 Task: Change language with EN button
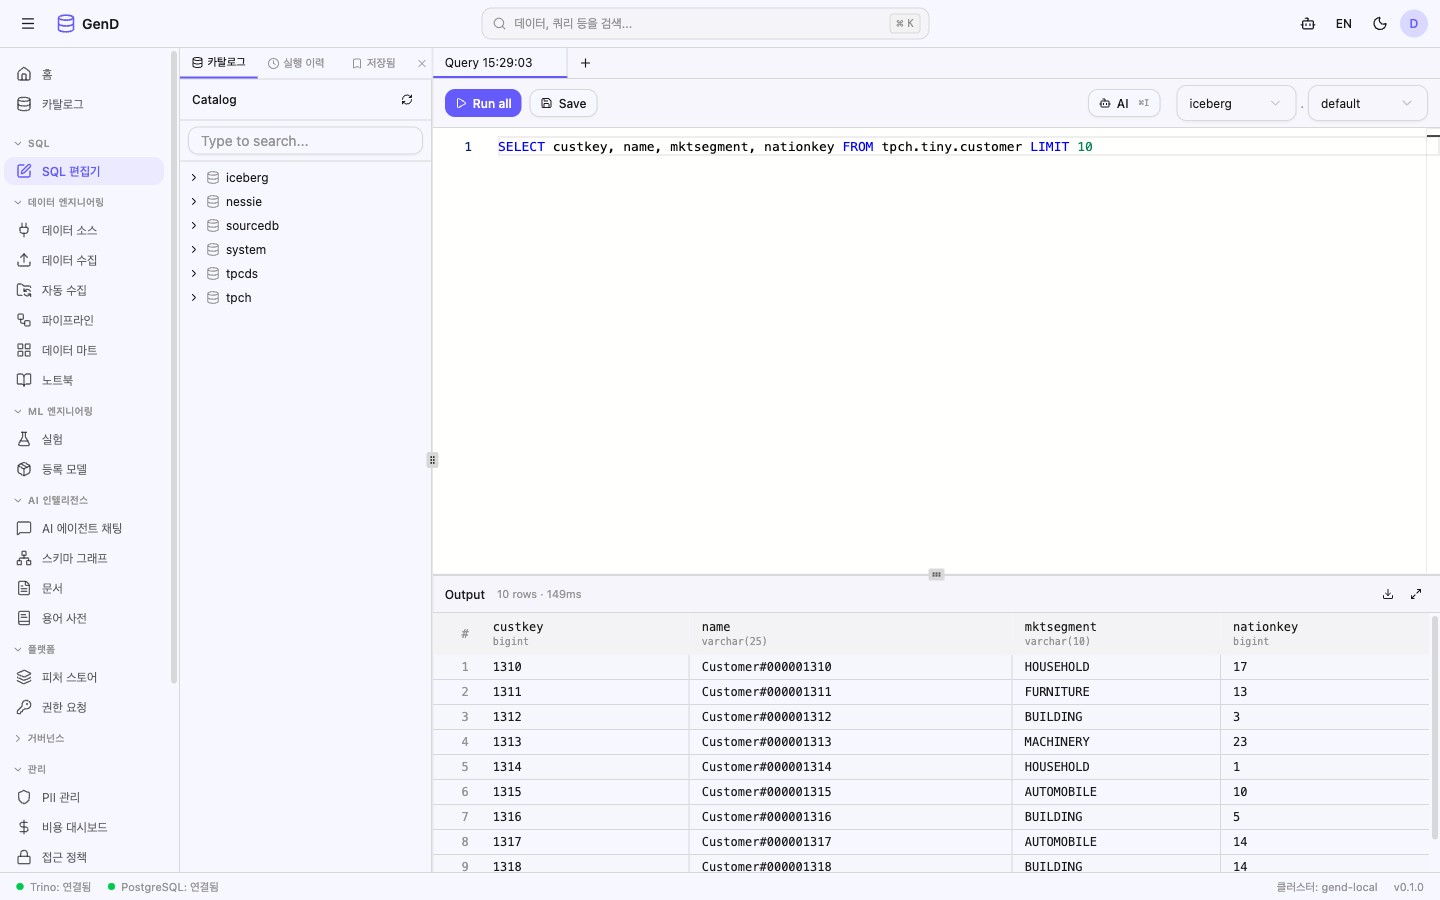coord(1344,24)
